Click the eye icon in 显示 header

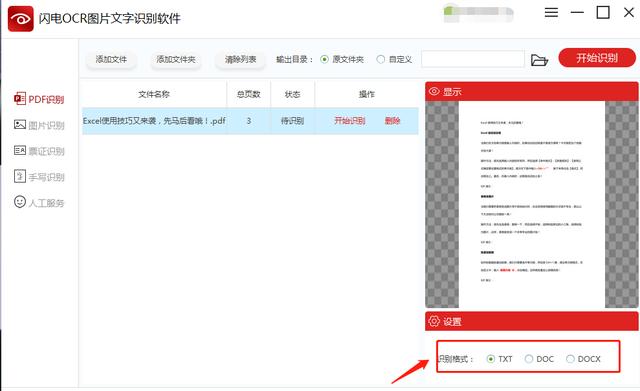pyautogui.click(x=434, y=91)
